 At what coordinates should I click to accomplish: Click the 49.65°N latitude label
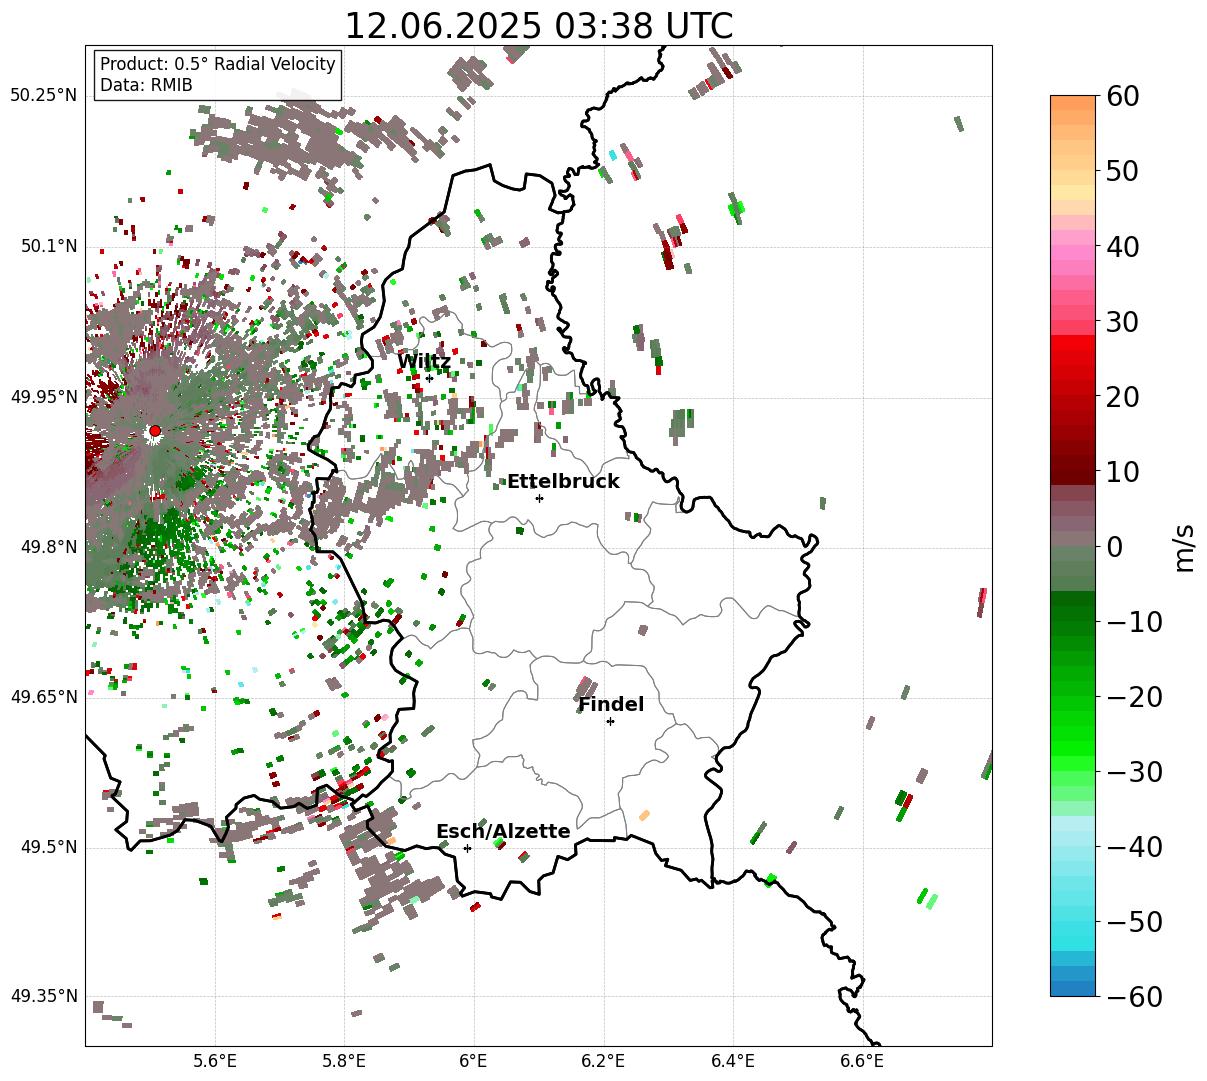[x=43, y=697]
